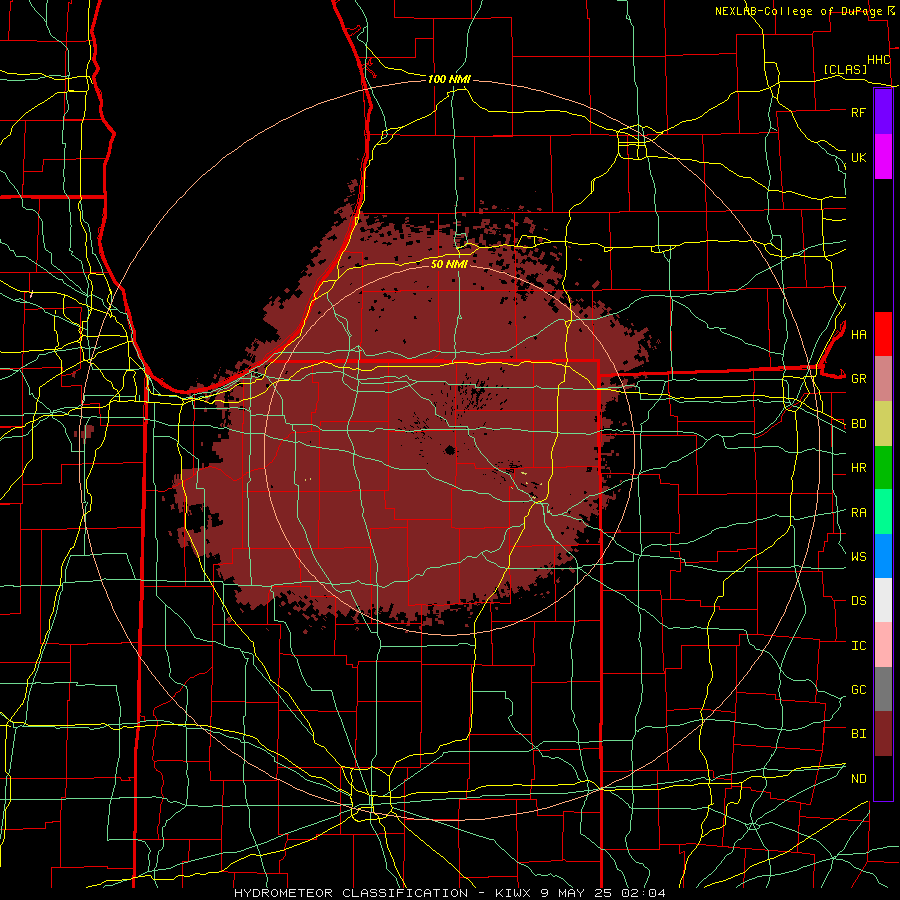Click 'HYDROMETEOR CLASSIFICATION' in the bottom caption

351,893
